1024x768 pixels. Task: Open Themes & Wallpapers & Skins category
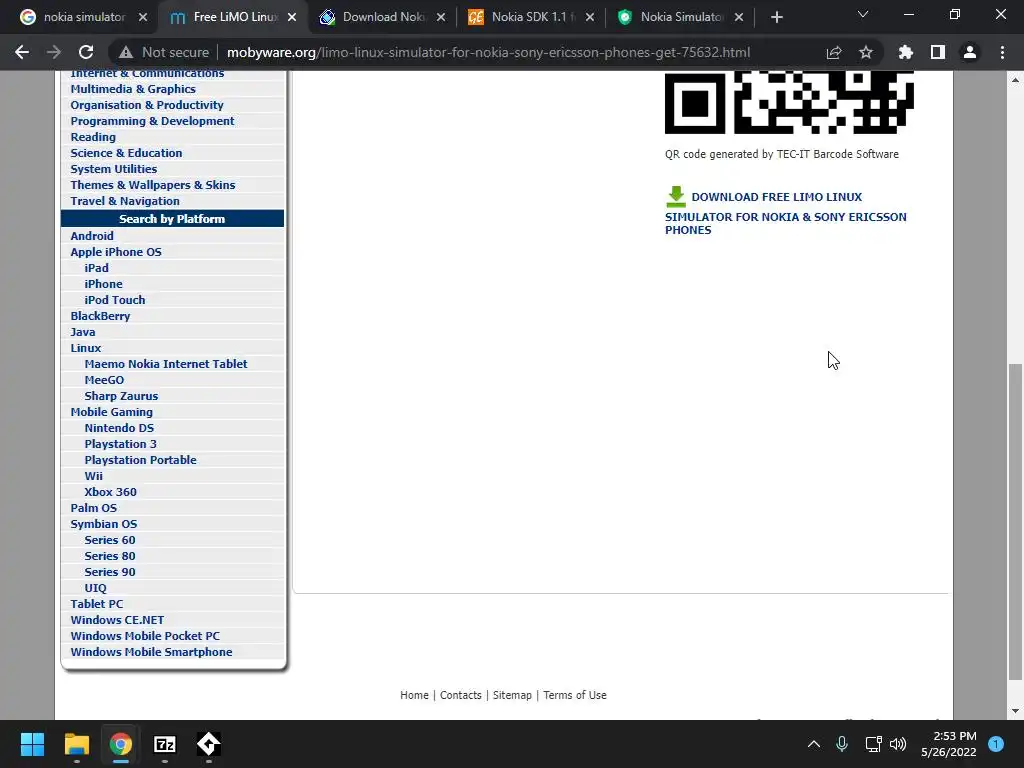click(x=153, y=185)
